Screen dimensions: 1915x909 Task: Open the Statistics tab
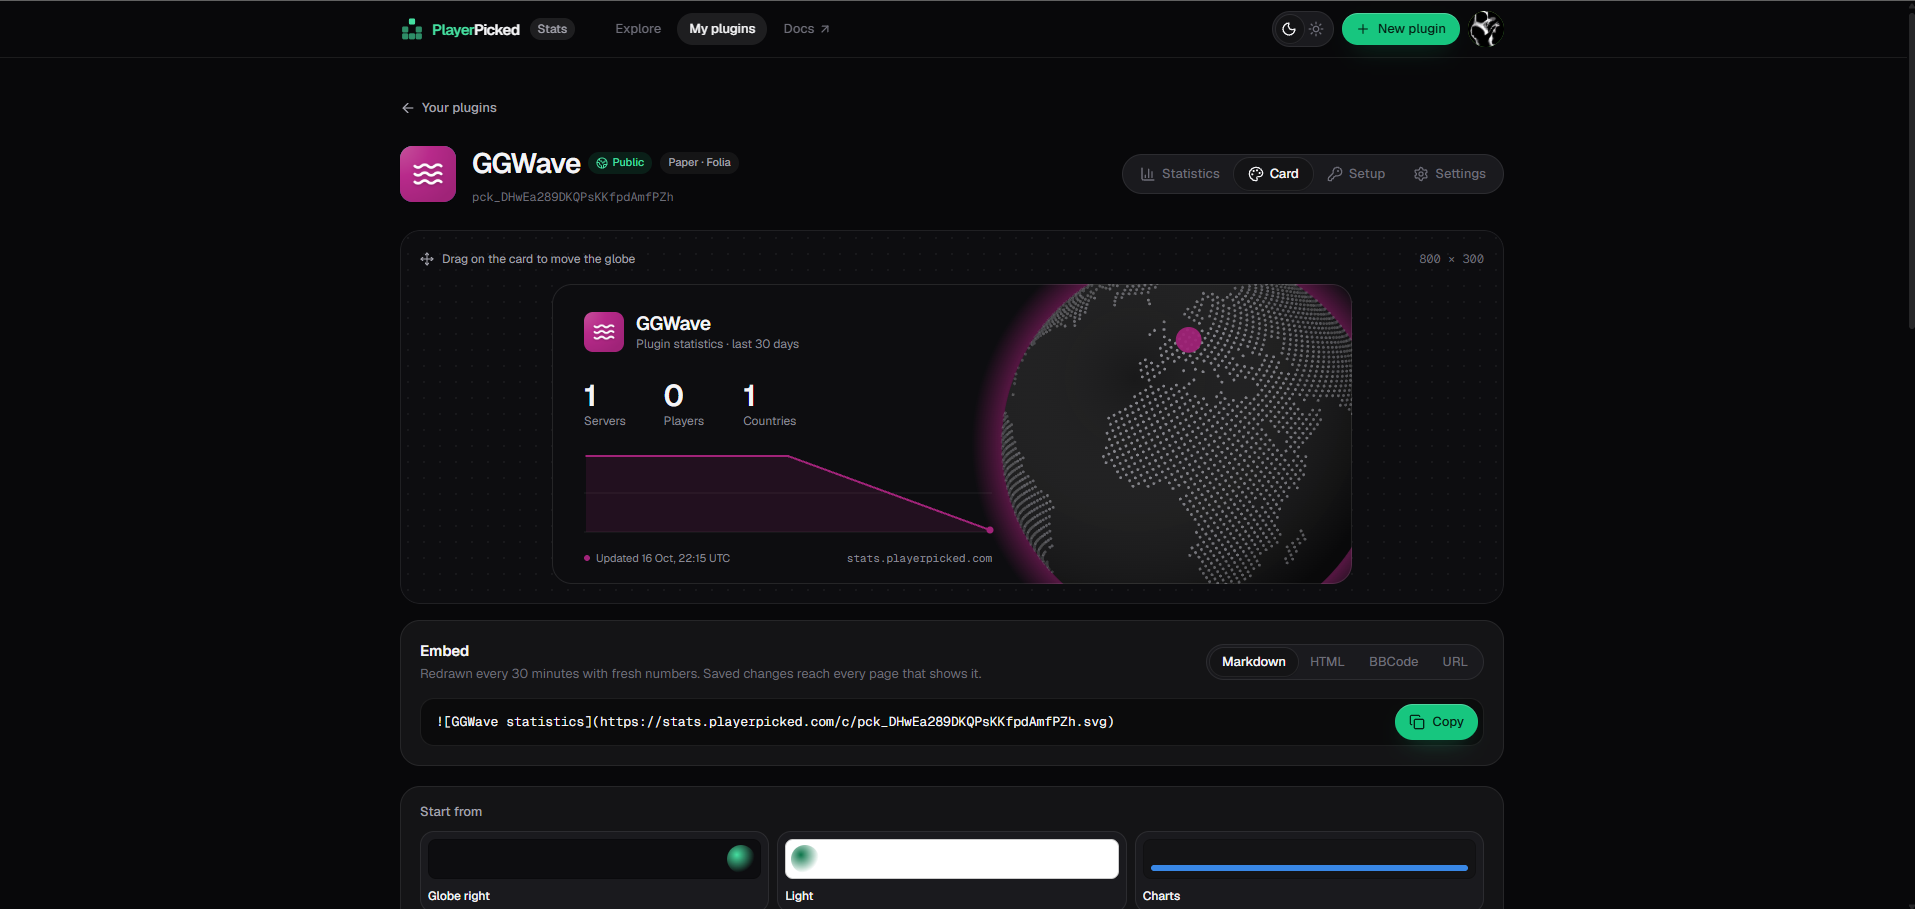click(x=1180, y=174)
